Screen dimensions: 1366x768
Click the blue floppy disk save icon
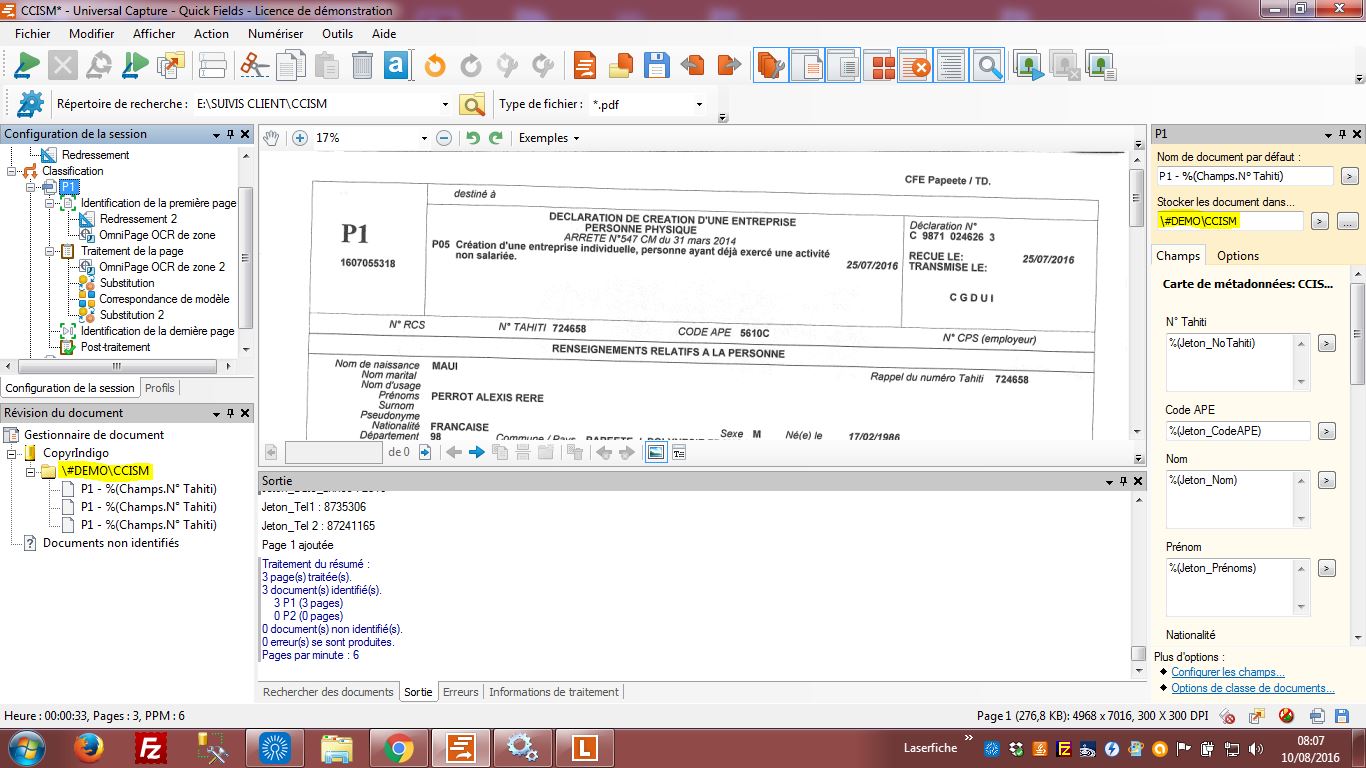tap(656, 66)
